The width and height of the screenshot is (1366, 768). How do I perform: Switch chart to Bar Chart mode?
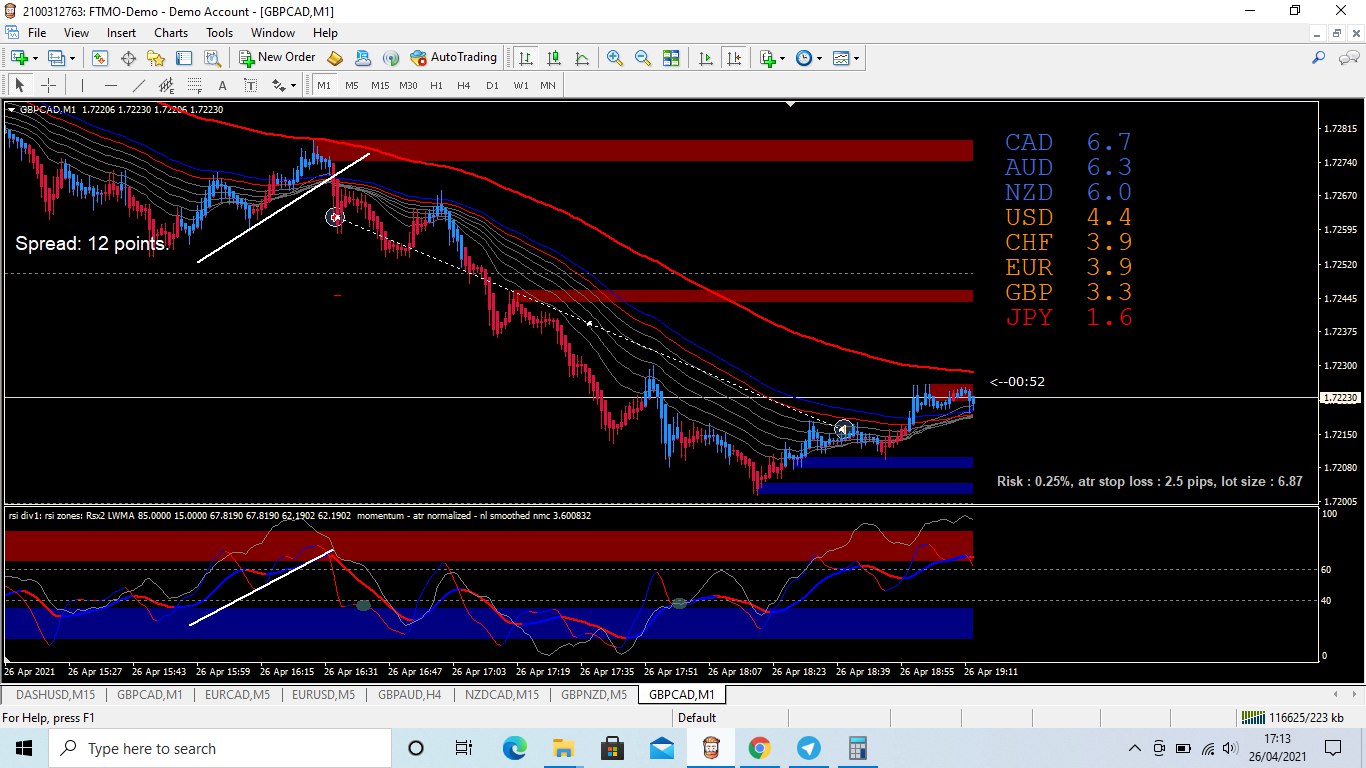tap(526, 58)
